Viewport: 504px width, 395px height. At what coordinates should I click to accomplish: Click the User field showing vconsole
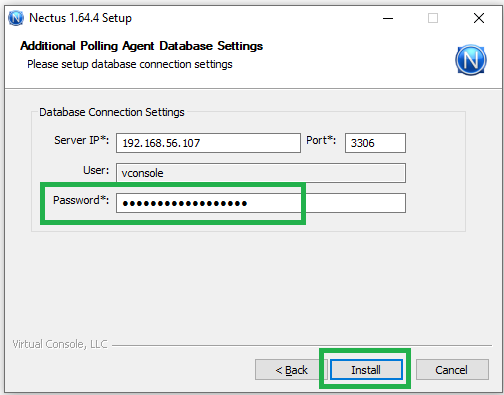tap(261, 173)
